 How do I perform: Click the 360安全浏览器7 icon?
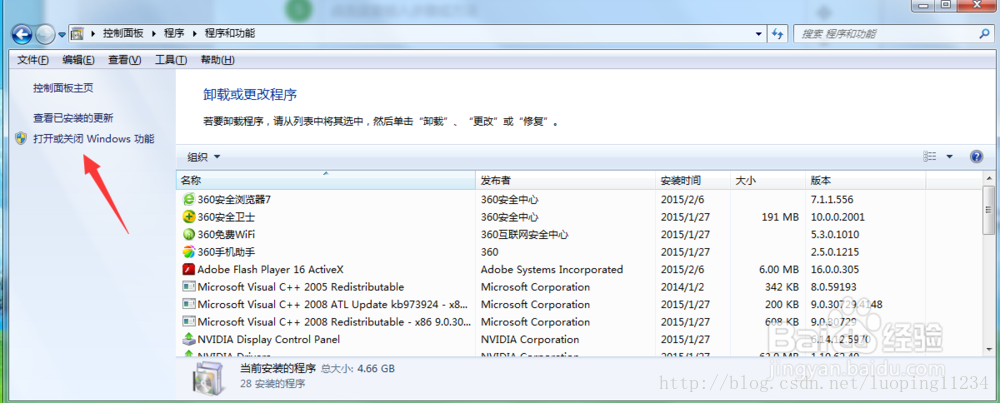[189, 200]
